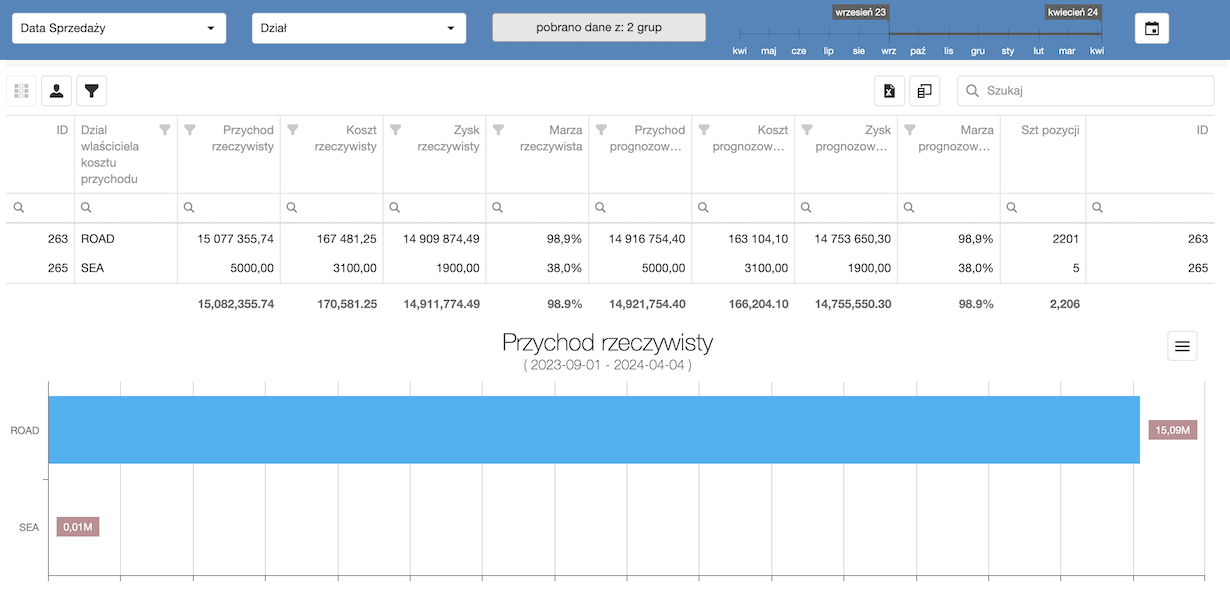Viewport: 1230px width, 600px height.
Task: Click the user person icon button
Action: coord(57,91)
